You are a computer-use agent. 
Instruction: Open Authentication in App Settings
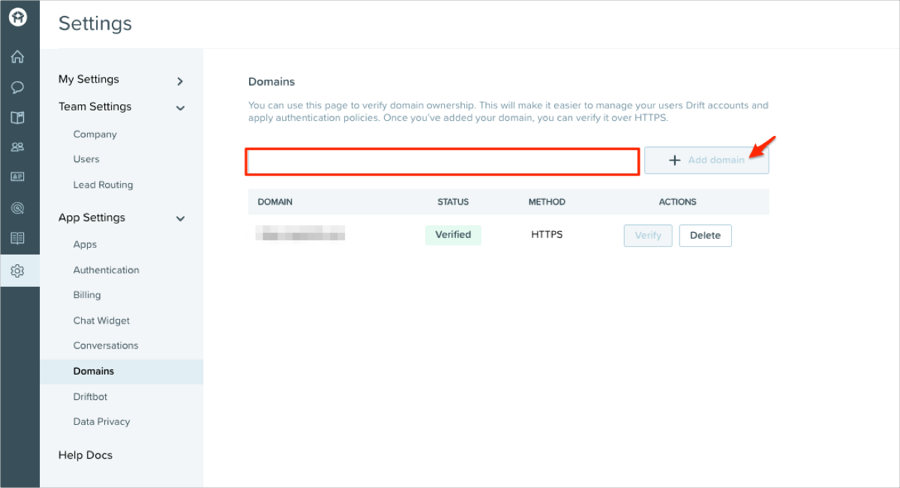pyautogui.click(x=106, y=270)
